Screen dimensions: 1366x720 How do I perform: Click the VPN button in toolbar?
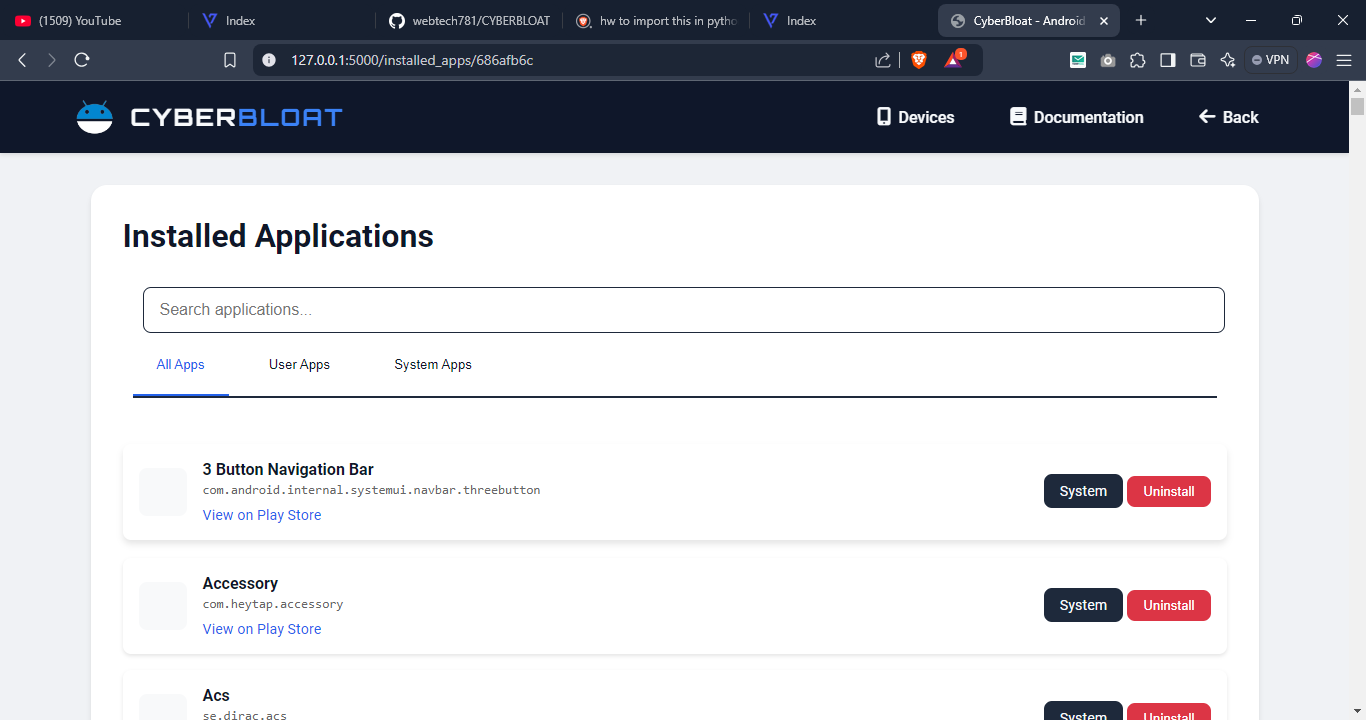coord(1270,60)
